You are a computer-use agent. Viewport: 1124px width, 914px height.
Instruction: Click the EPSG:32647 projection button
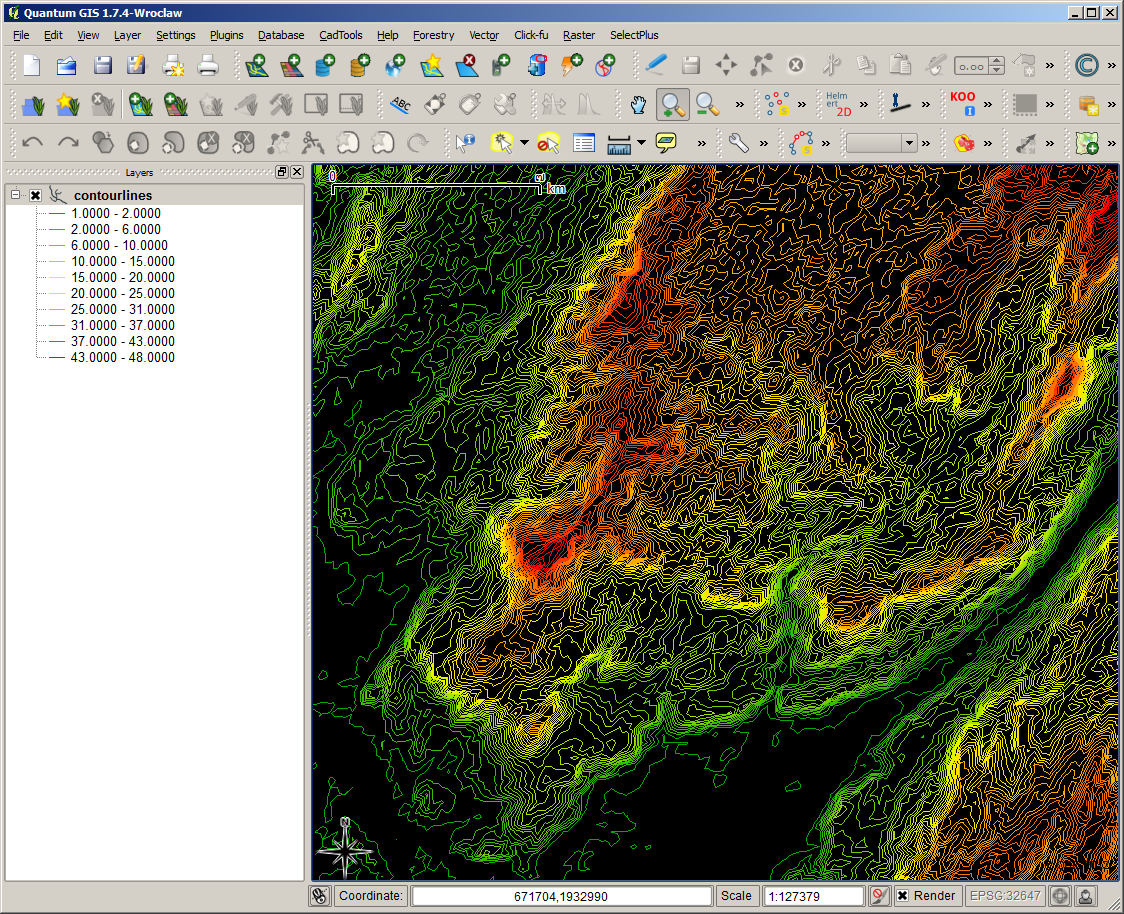coord(1007,895)
